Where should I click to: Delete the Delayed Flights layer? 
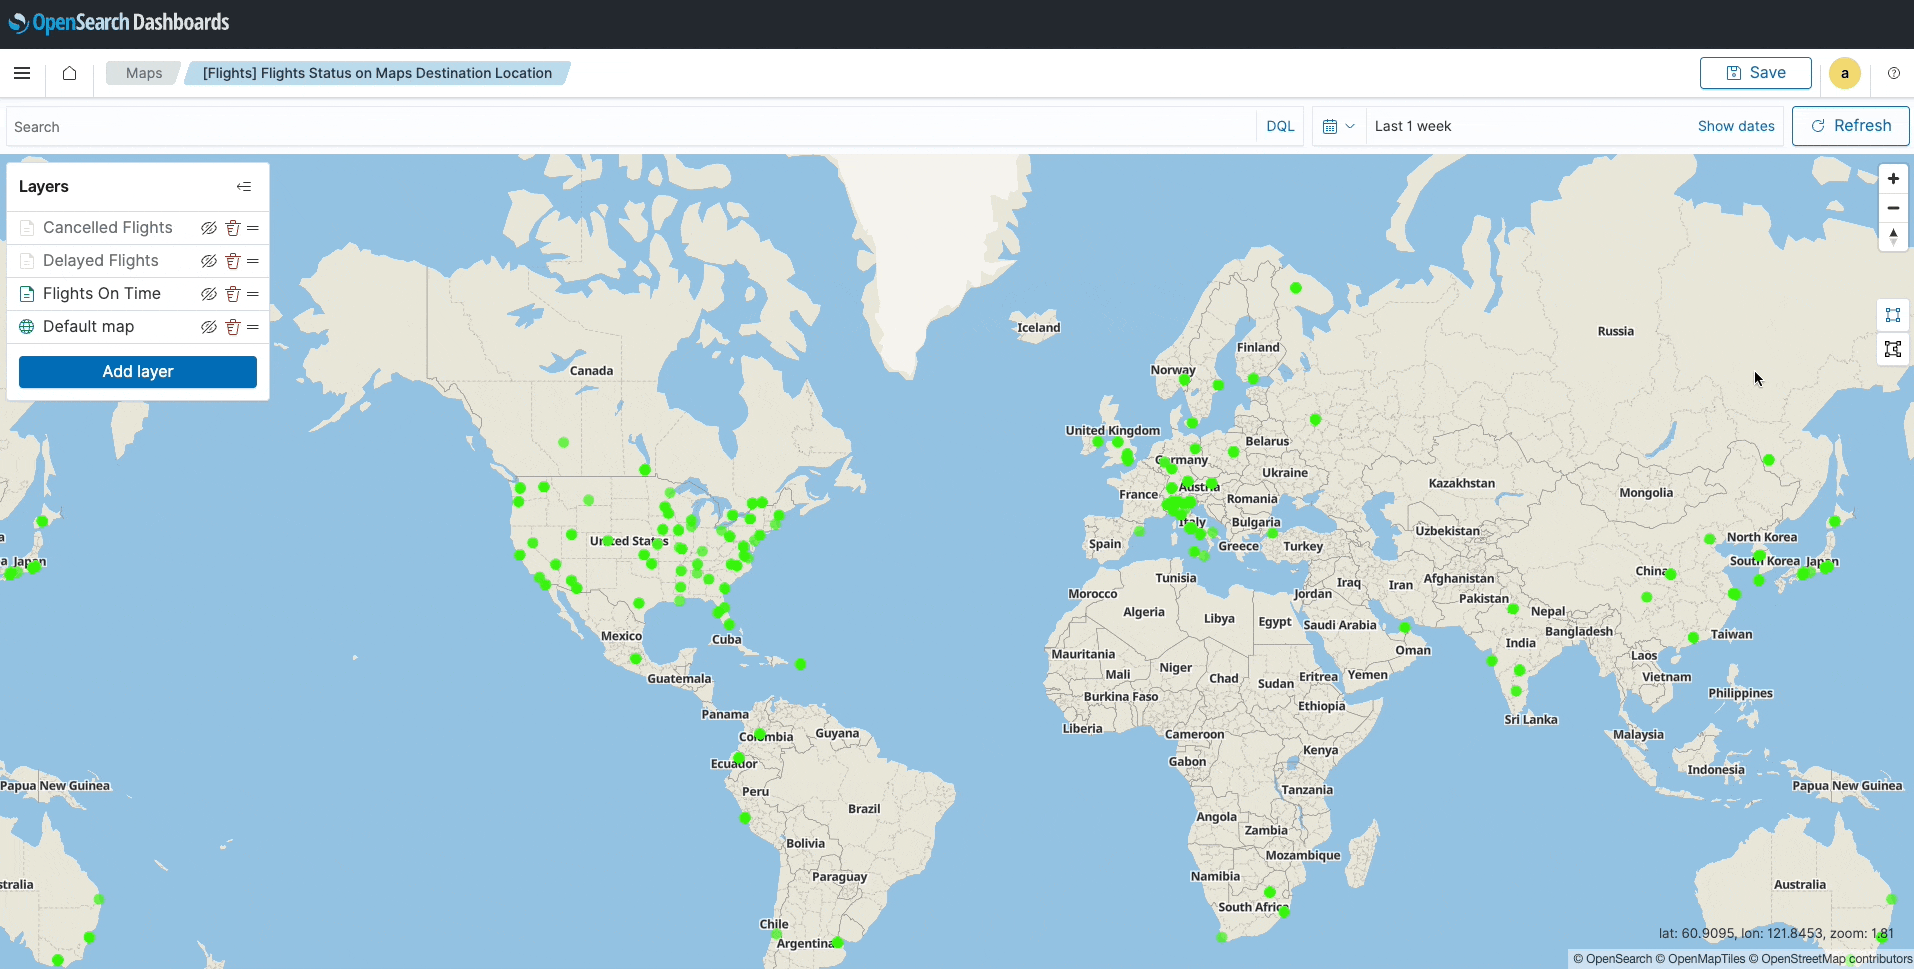pyautogui.click(x=232, y=261)
